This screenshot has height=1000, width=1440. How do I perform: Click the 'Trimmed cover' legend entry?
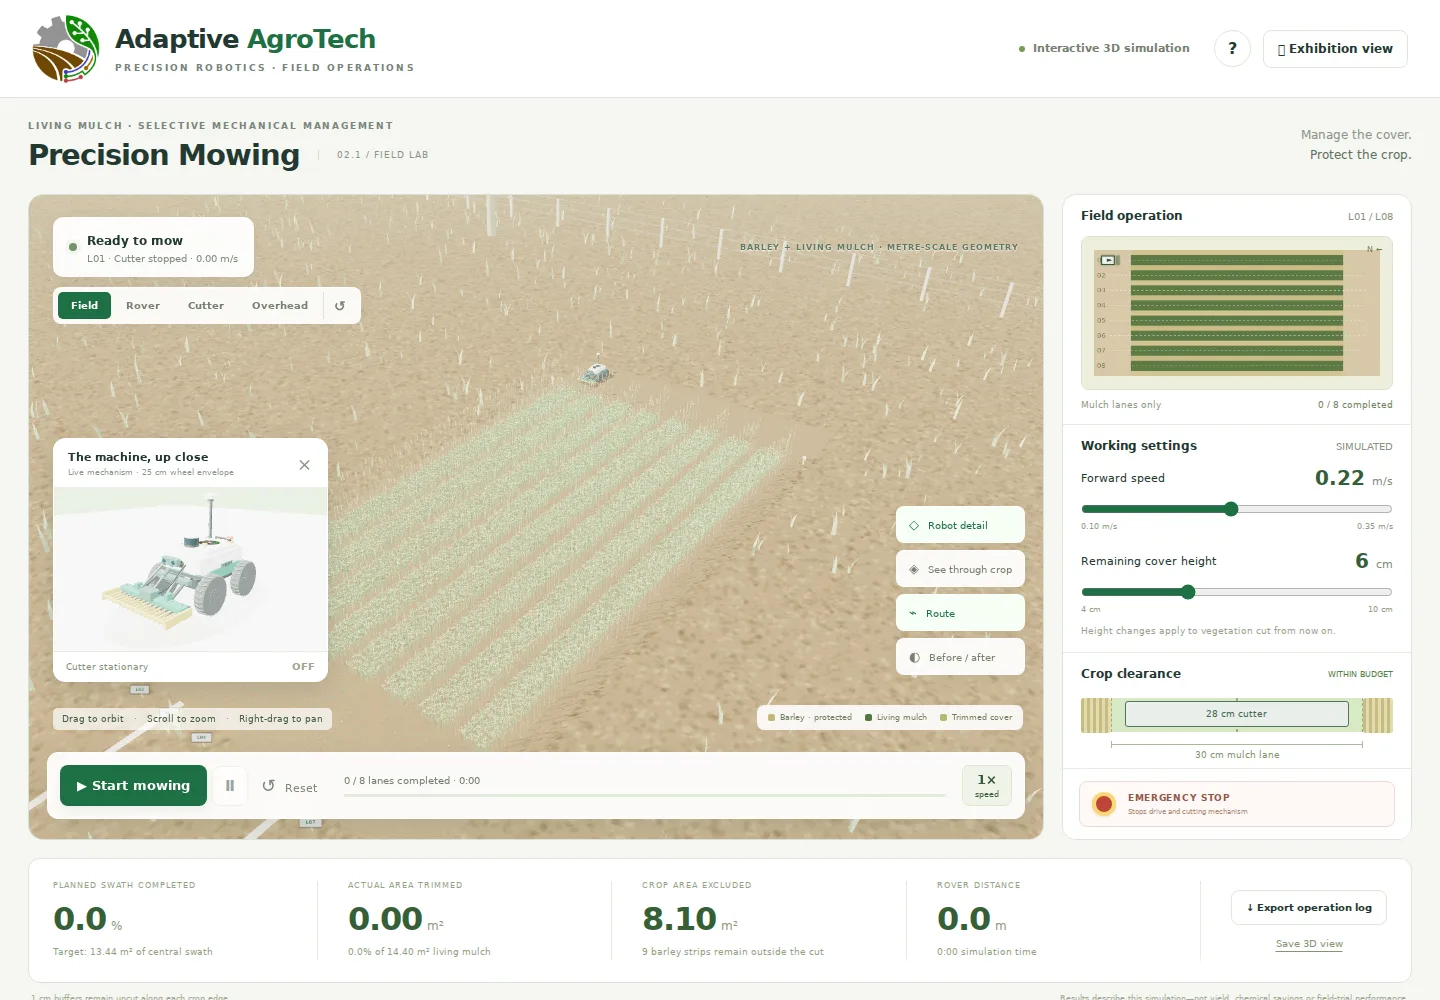coord(976,717)
